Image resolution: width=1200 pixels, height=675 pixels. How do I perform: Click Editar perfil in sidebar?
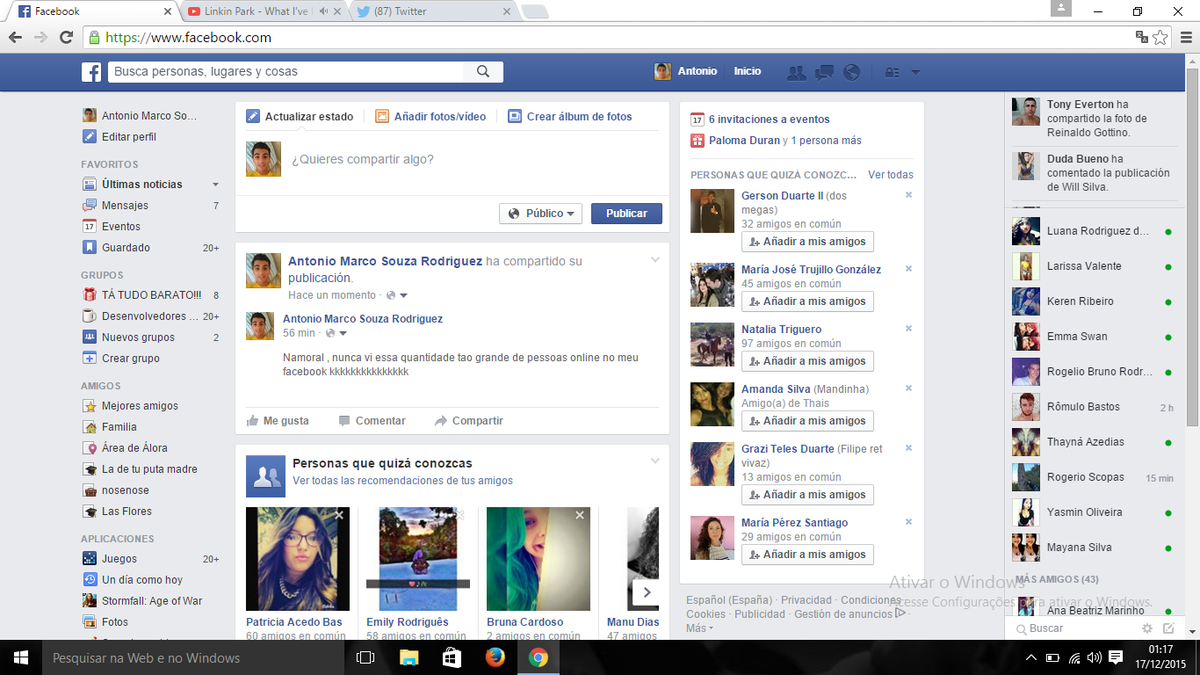(x=129, y=137)
